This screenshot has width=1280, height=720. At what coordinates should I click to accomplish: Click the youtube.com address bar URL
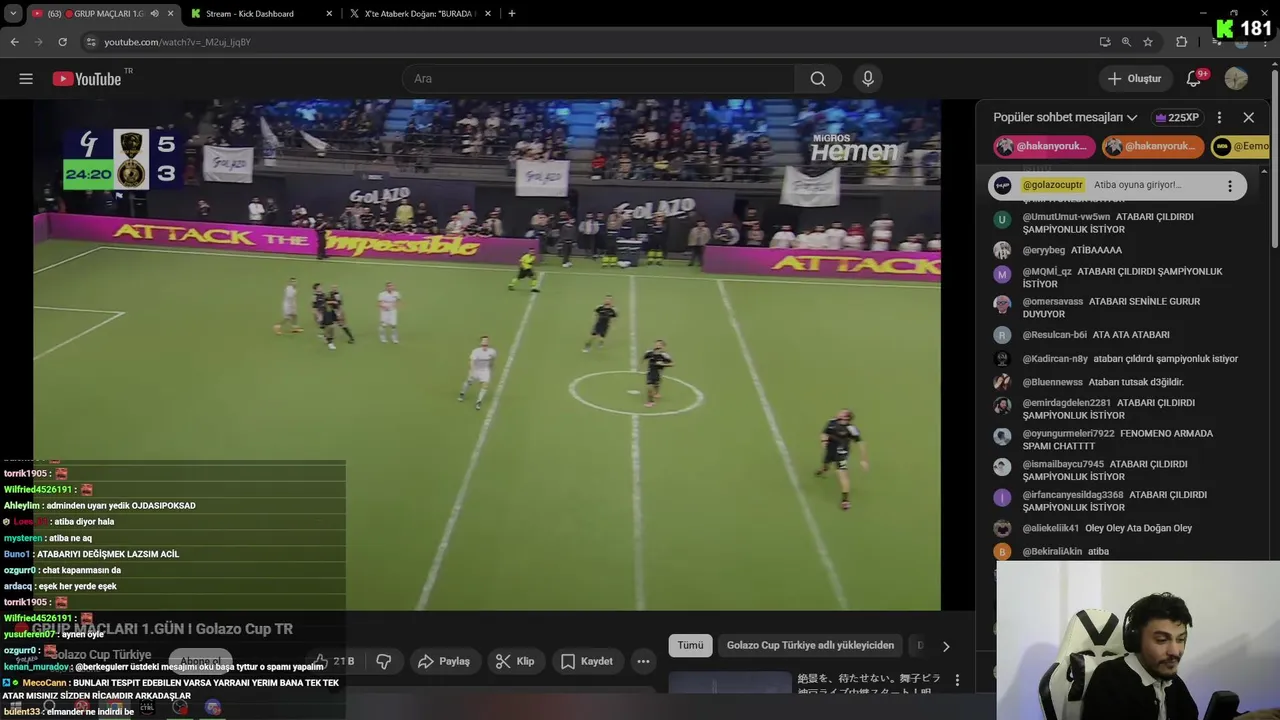pyautogui.click(x=178, y=42)
